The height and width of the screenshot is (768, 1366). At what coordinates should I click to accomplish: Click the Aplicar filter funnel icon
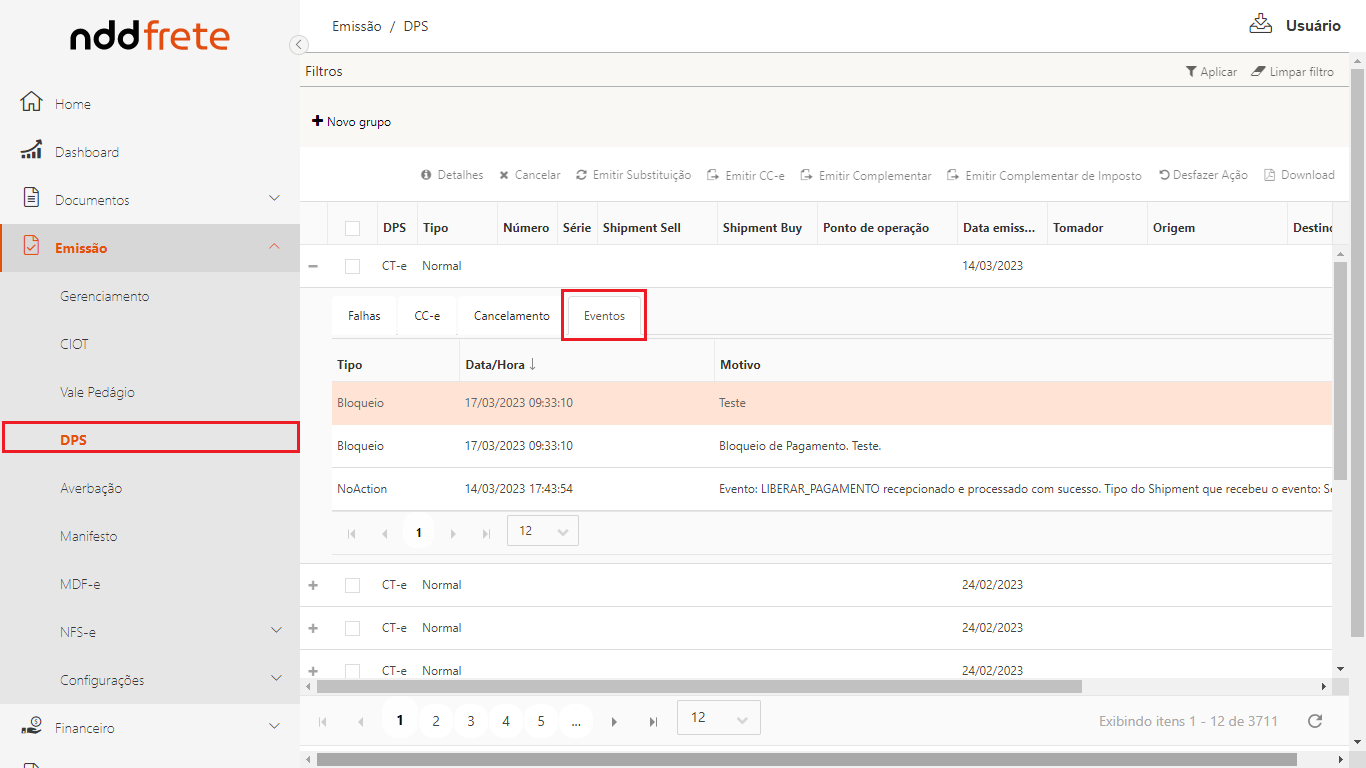point(1191,72)
